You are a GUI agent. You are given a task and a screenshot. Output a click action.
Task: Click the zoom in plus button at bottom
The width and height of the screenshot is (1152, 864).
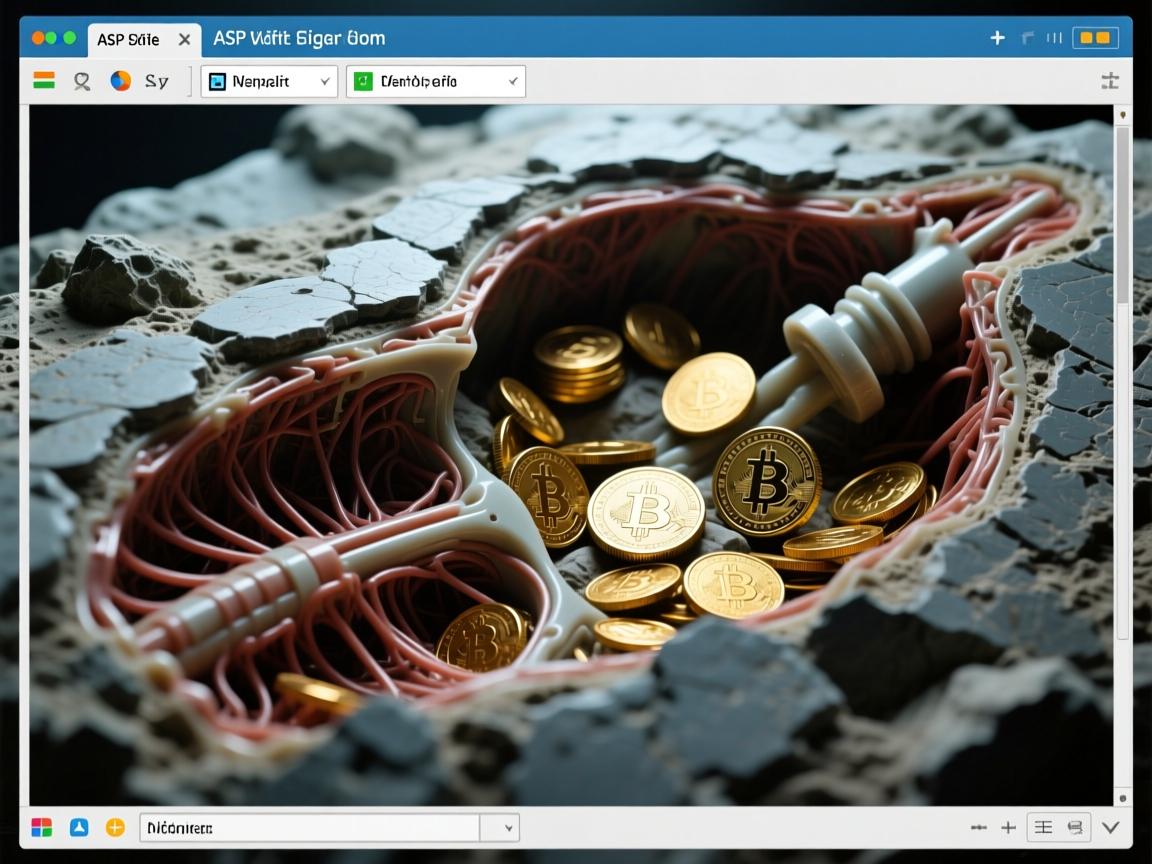coord(1008,828)
